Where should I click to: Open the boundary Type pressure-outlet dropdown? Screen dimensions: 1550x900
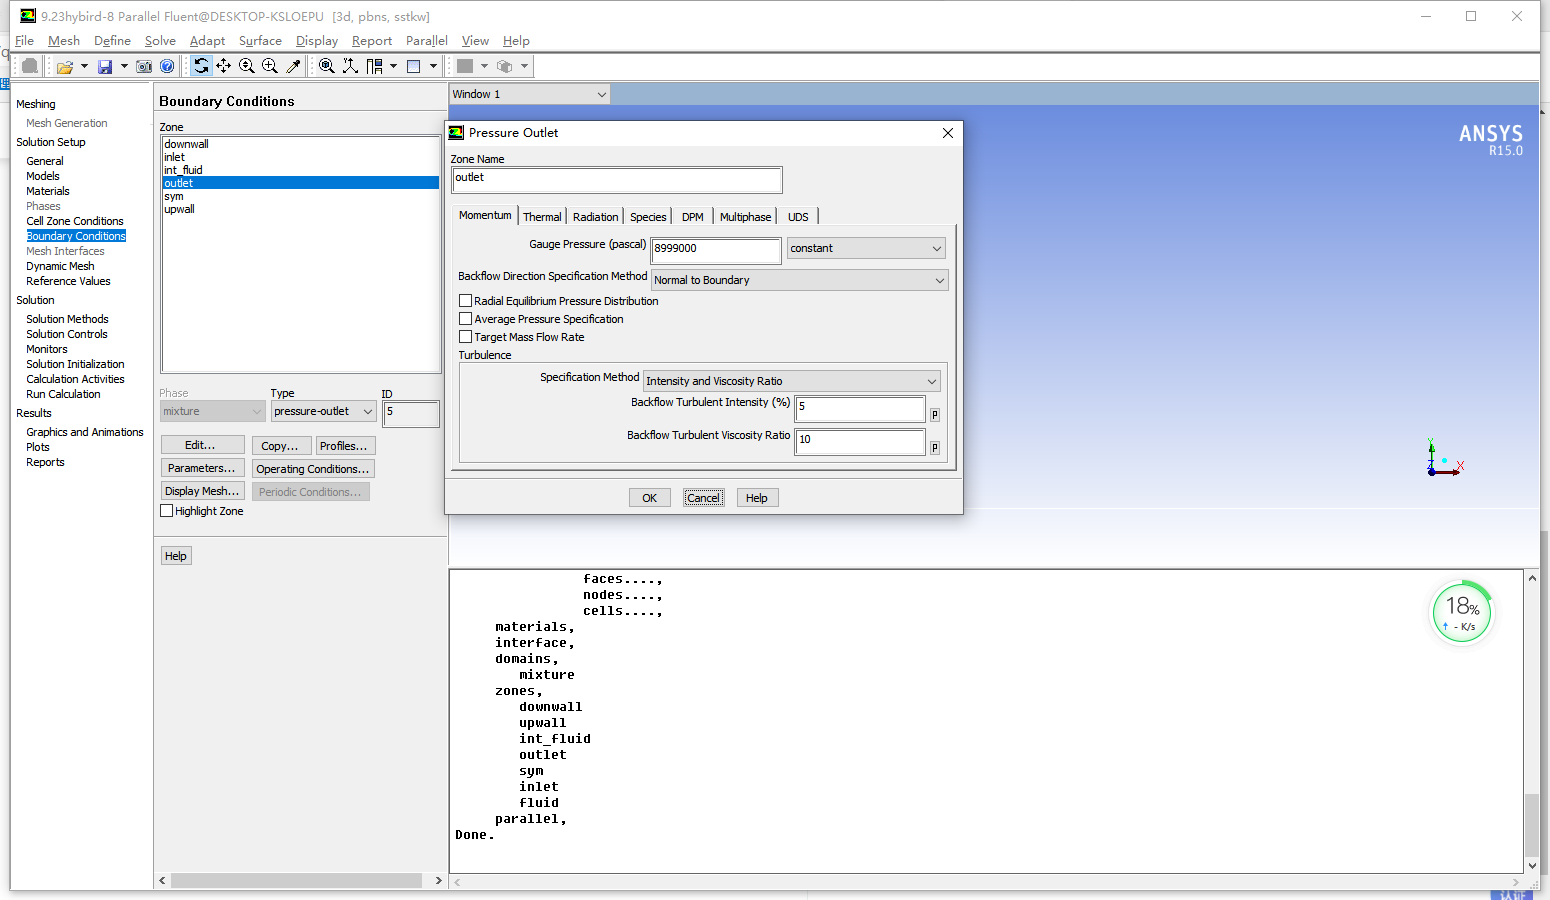[323, 412]
